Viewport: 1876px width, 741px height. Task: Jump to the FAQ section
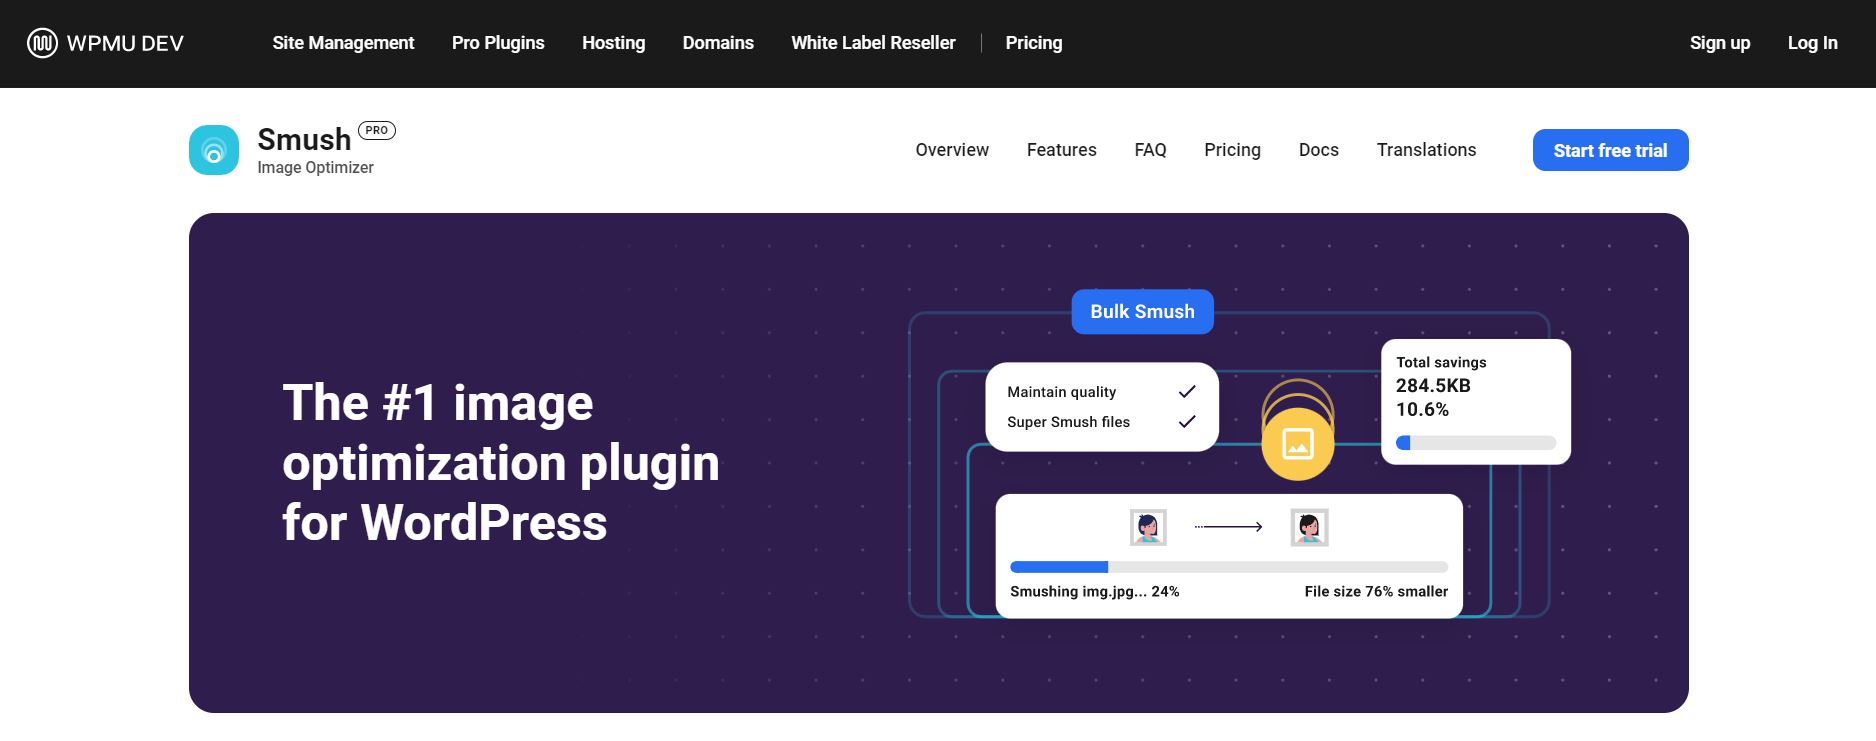click(1150, 150)
